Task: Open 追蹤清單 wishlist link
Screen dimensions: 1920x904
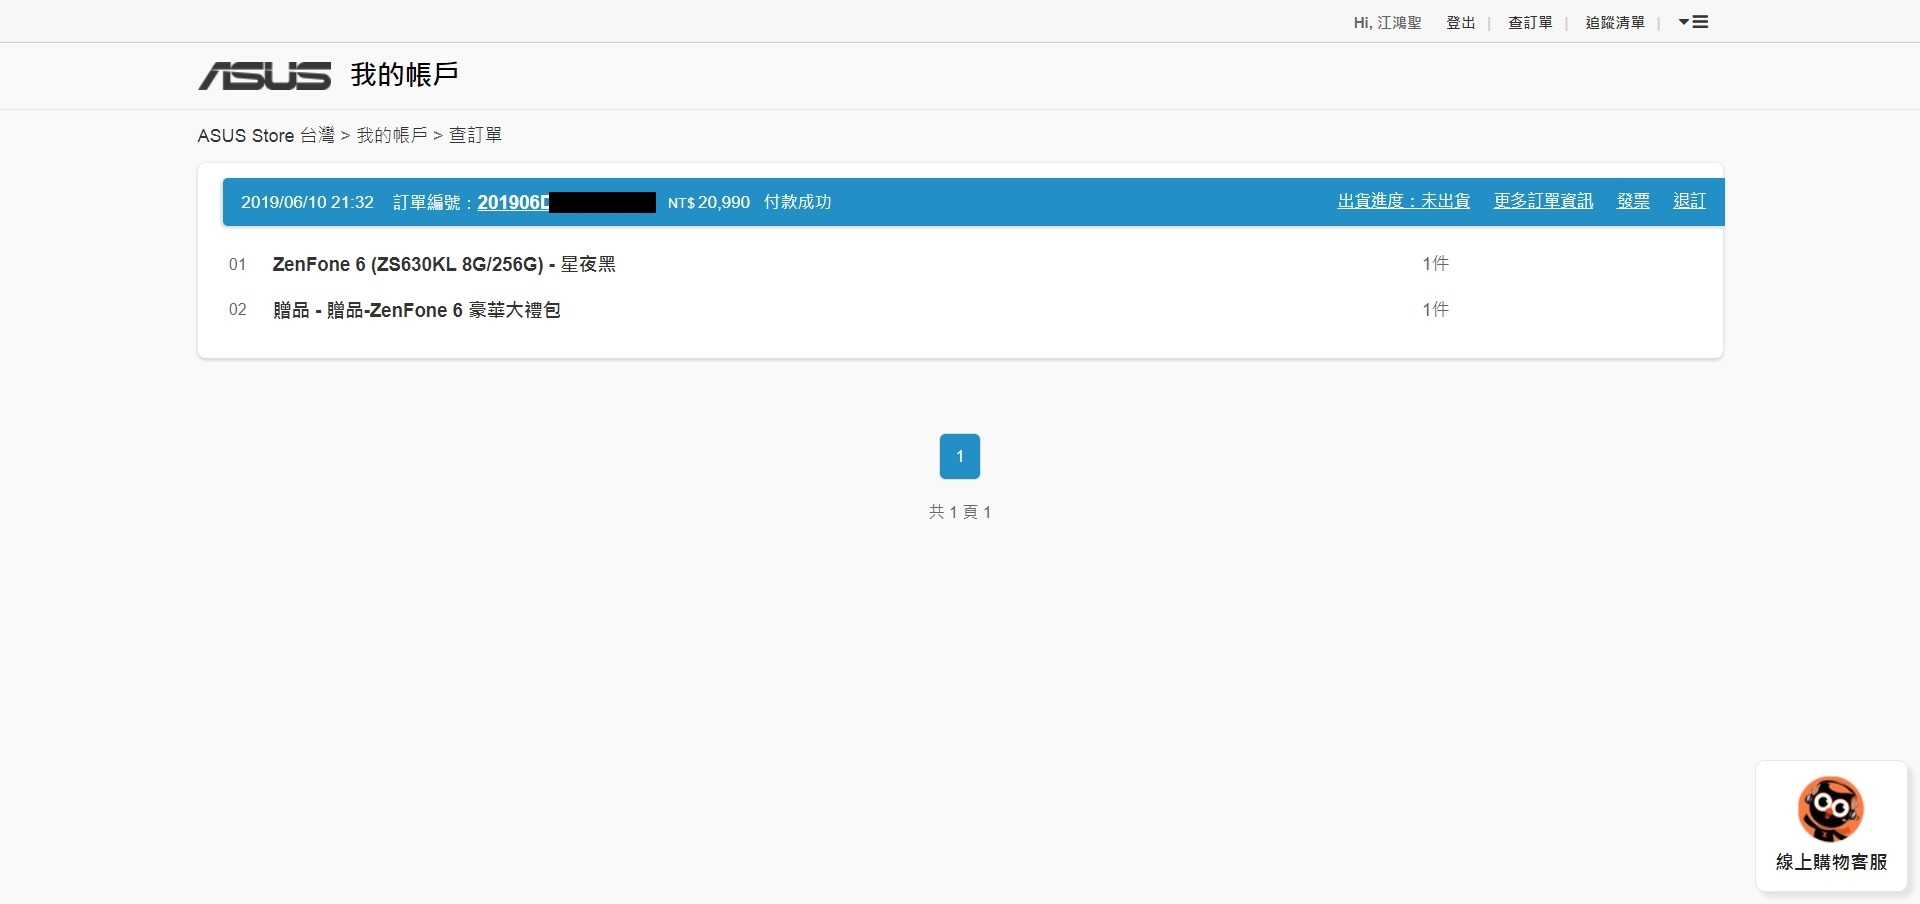Action: pyautogui.click(x=1615, y=22)
